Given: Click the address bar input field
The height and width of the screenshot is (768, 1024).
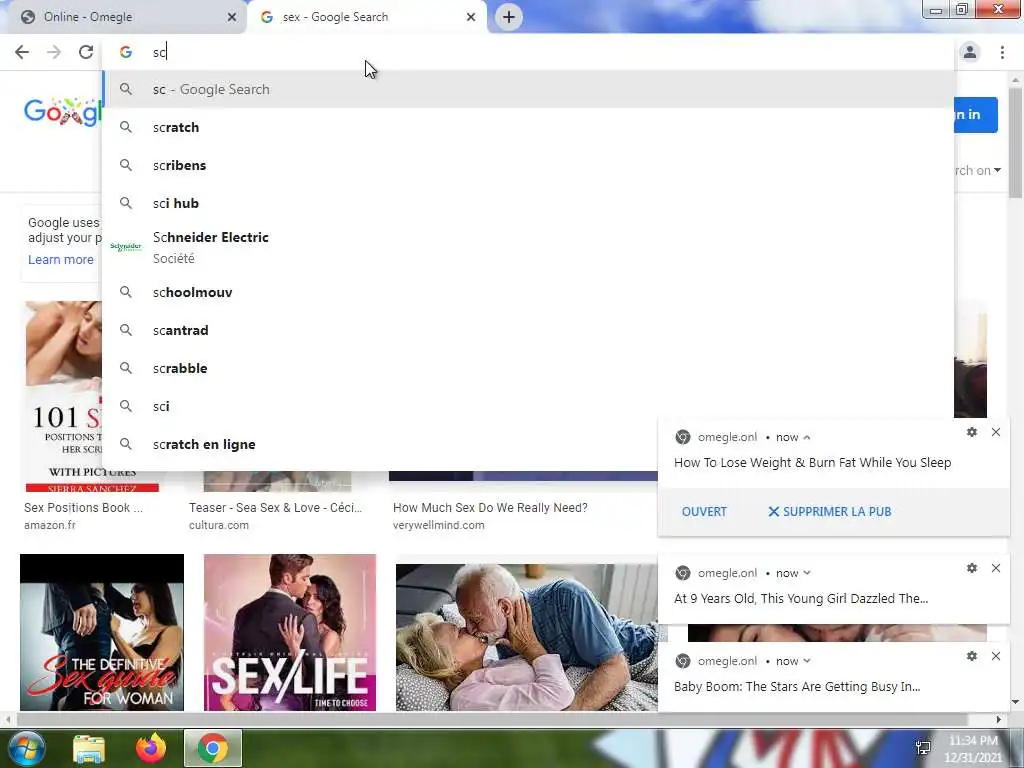Looking at the screenshot, I should click(x=529, y=52).
